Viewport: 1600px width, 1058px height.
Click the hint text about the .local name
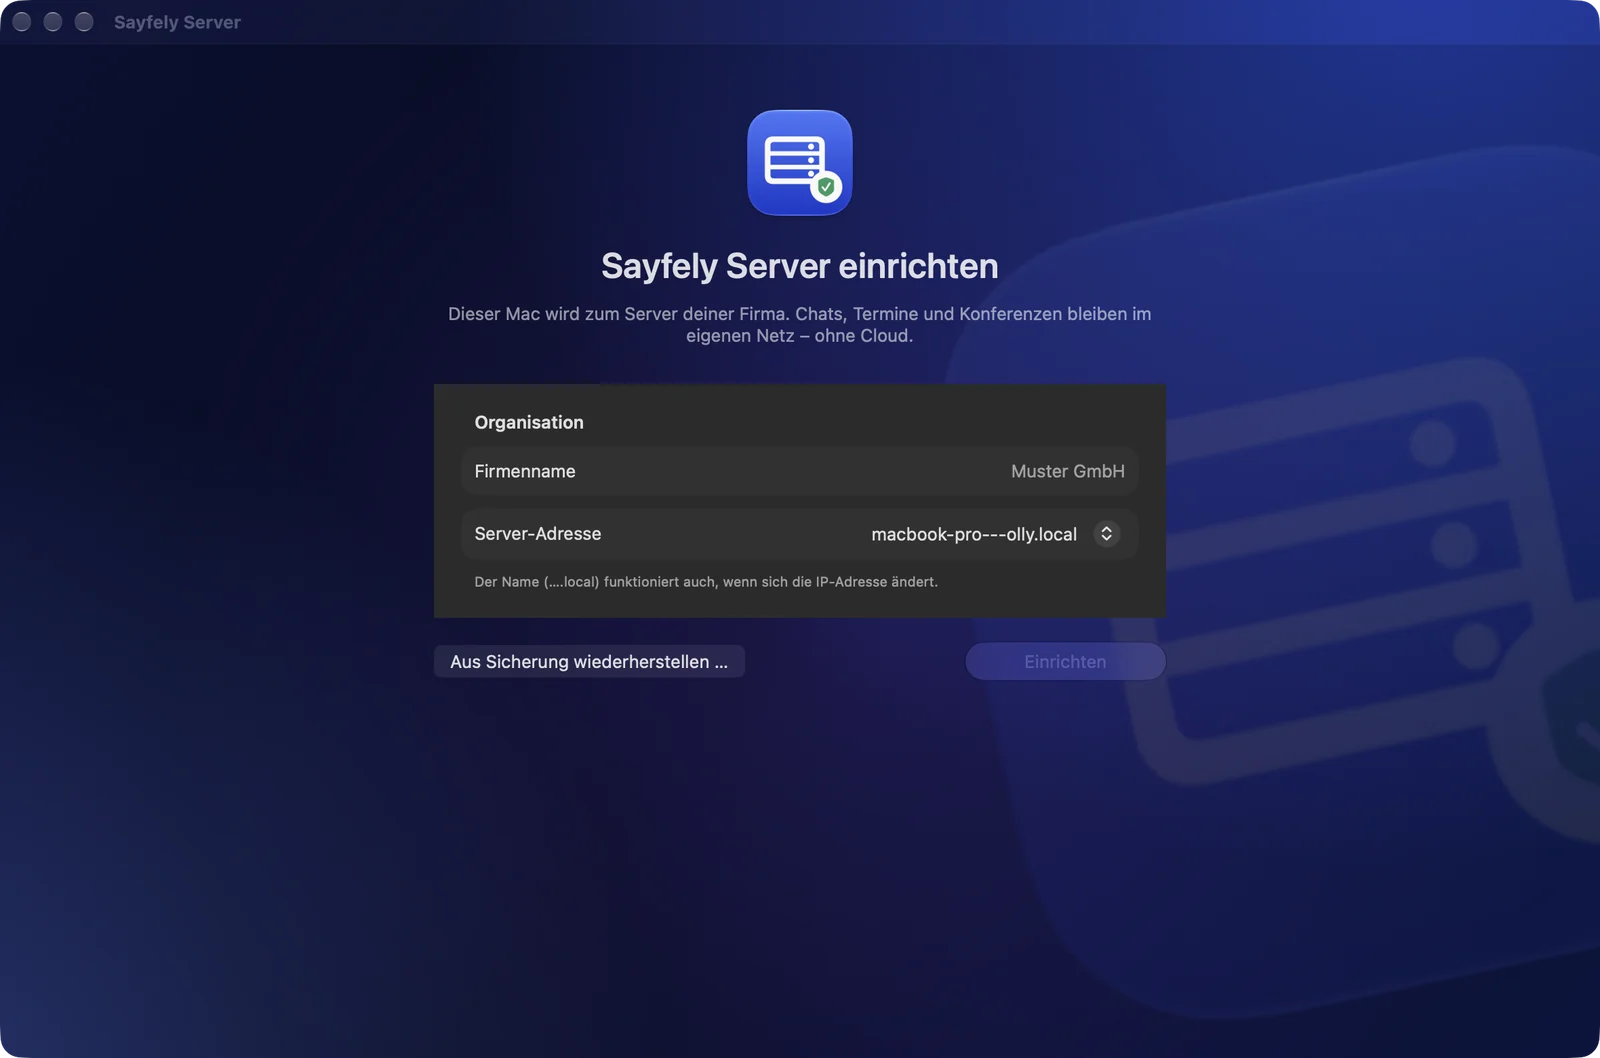click(706, 582)
